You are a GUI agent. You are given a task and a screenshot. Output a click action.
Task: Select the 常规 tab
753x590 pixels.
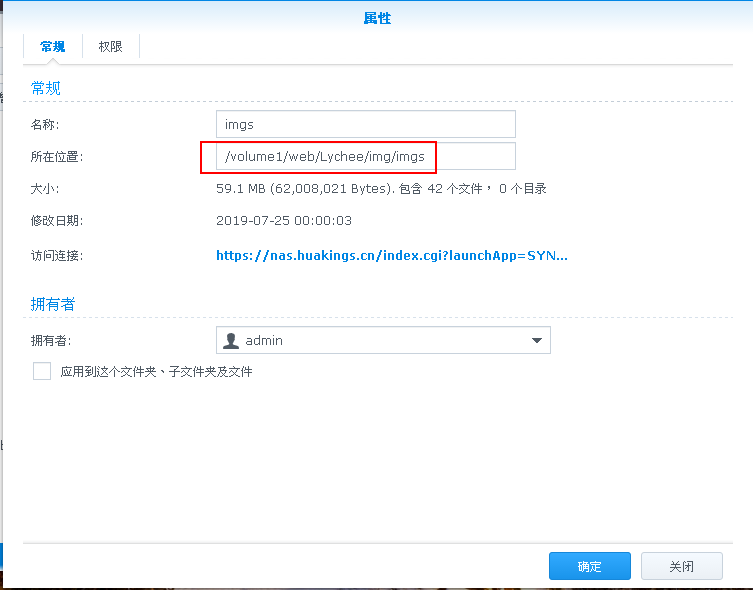click(52, 47)
